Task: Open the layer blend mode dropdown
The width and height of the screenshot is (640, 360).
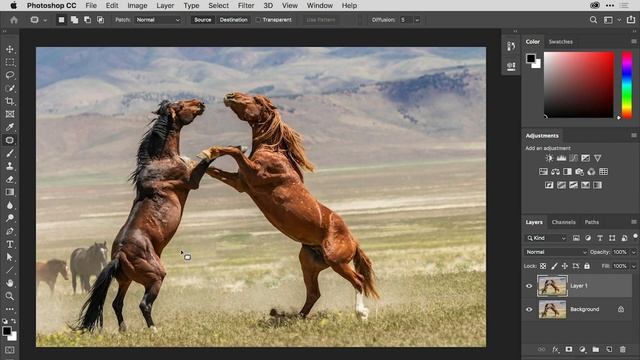Action: (x=556, y=252)
